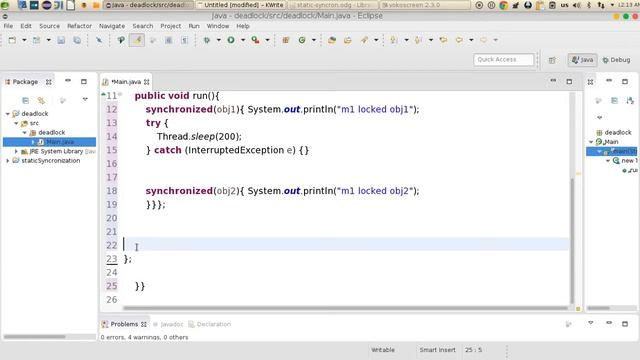Open the Refactor menu
Screen dimensions: 640x360
pos(80,26)
